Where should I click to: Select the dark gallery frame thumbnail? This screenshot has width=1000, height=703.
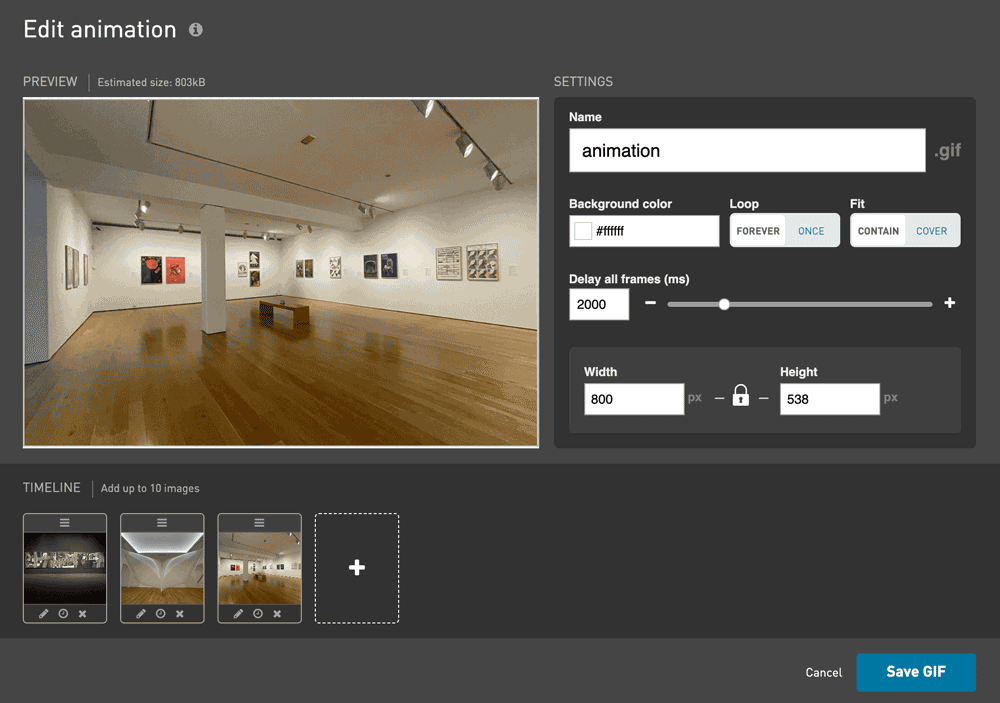[65, 568]
